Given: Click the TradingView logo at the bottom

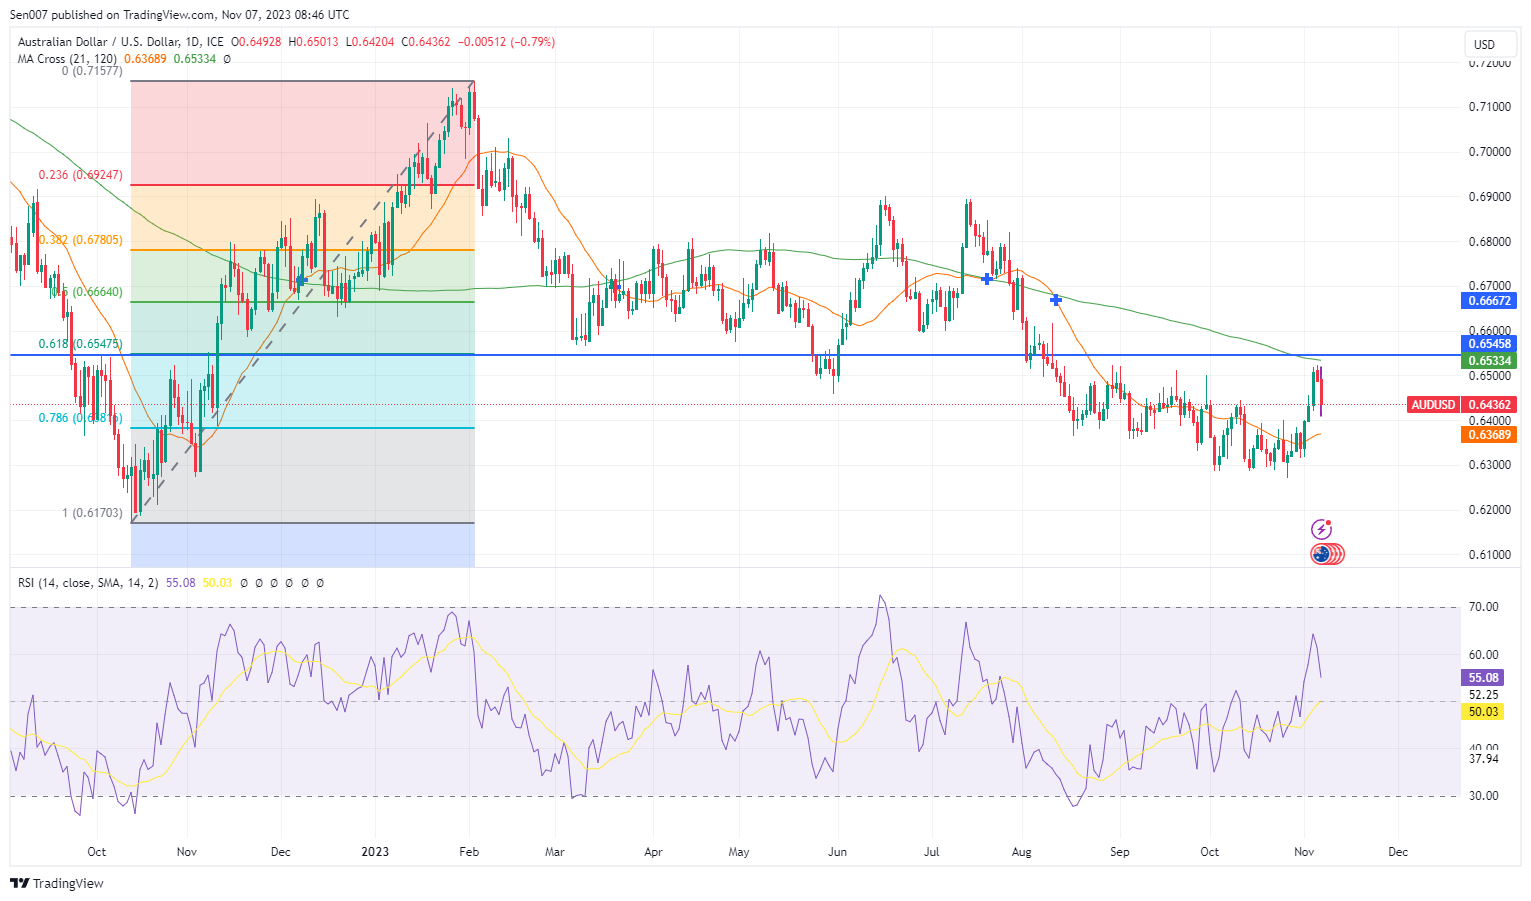Looking at the screenshot, I should click(57, 883).
